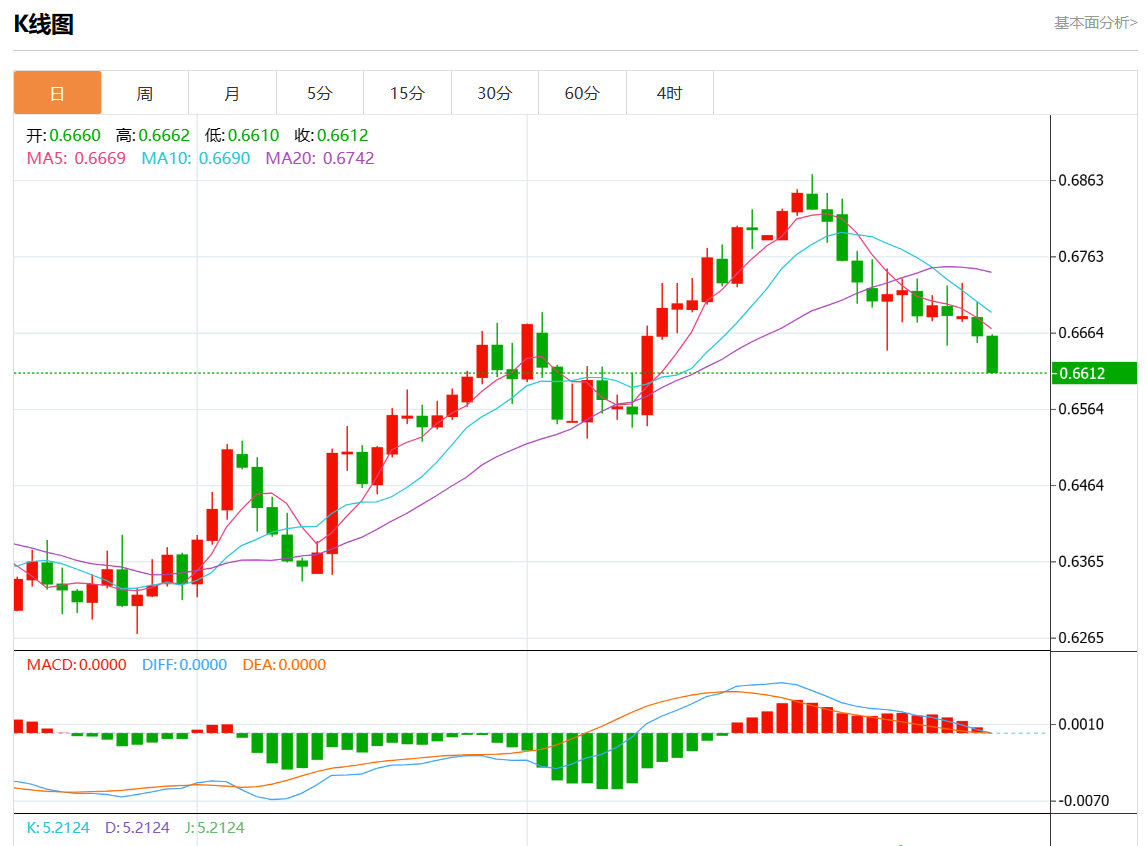Viewport: 1147px width, 846px height.
Task: Click the latest green candlestick
Action: [992, 354]
